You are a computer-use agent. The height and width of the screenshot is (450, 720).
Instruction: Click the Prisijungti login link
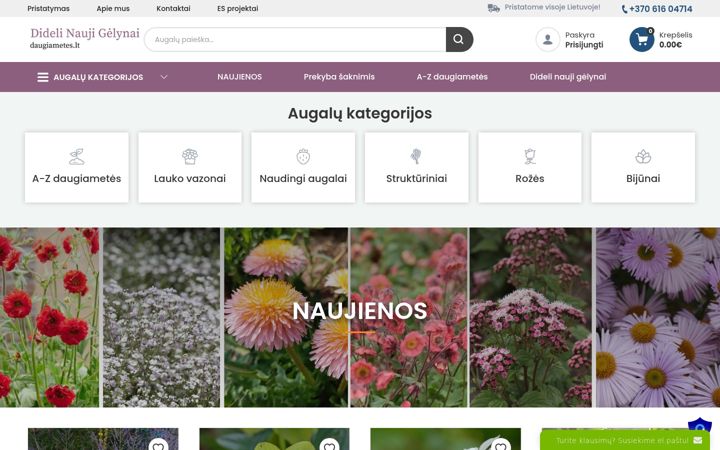pyautogui.click(x=584, y=45)
